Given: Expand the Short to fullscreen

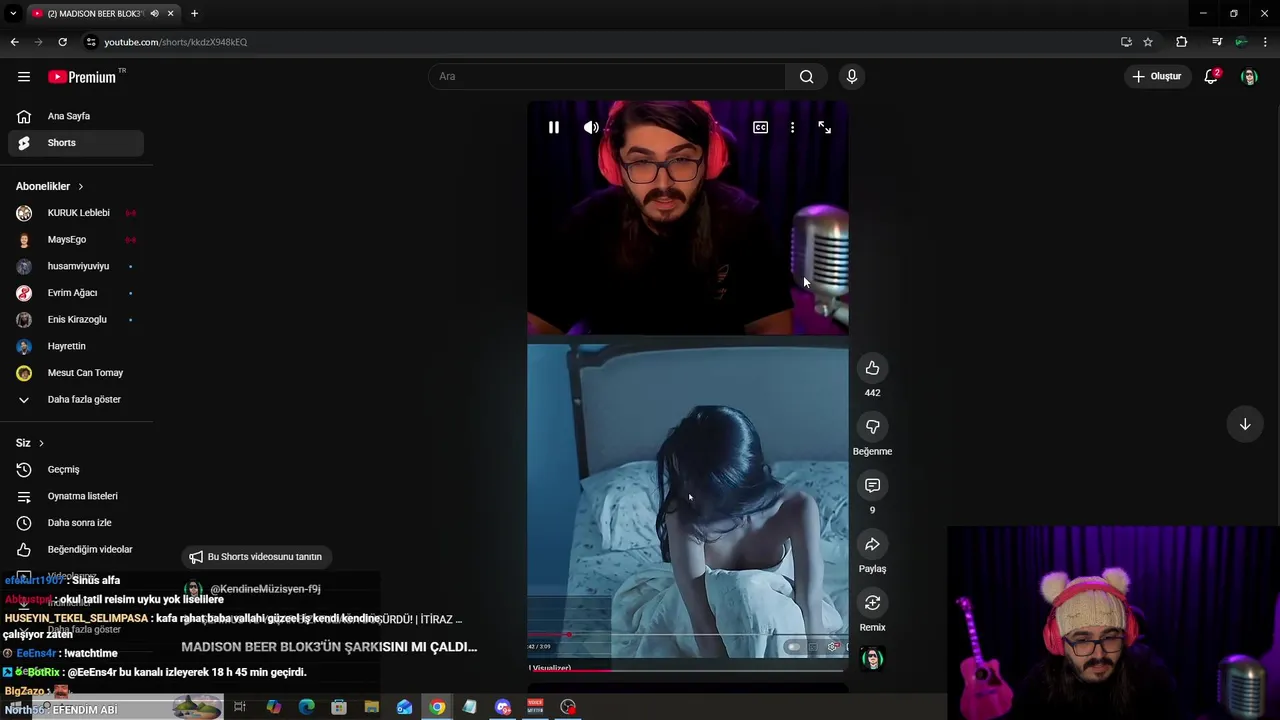Looking at the screenshot, I should point(824,127).
